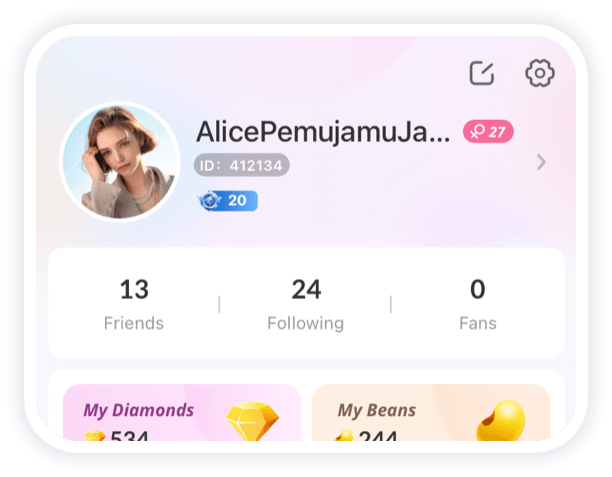The width and height of the screenshot is (612, 477).
Task: Open the My Diamonds card
Action: [182, 413]
